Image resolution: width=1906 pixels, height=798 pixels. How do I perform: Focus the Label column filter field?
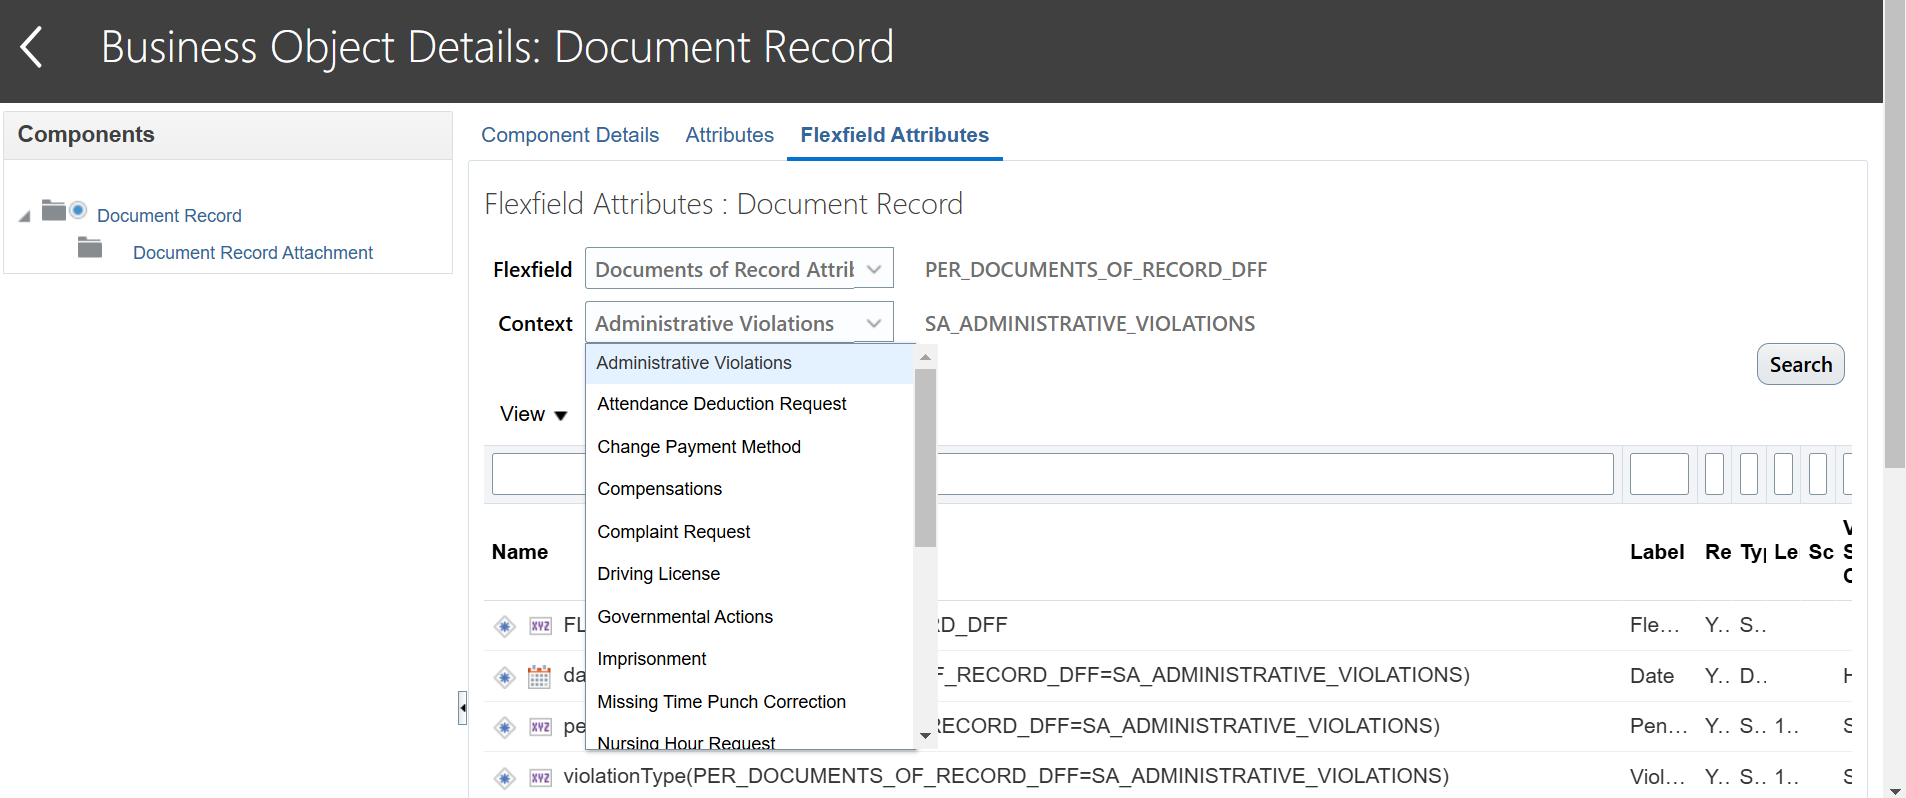pos(1659,474)
